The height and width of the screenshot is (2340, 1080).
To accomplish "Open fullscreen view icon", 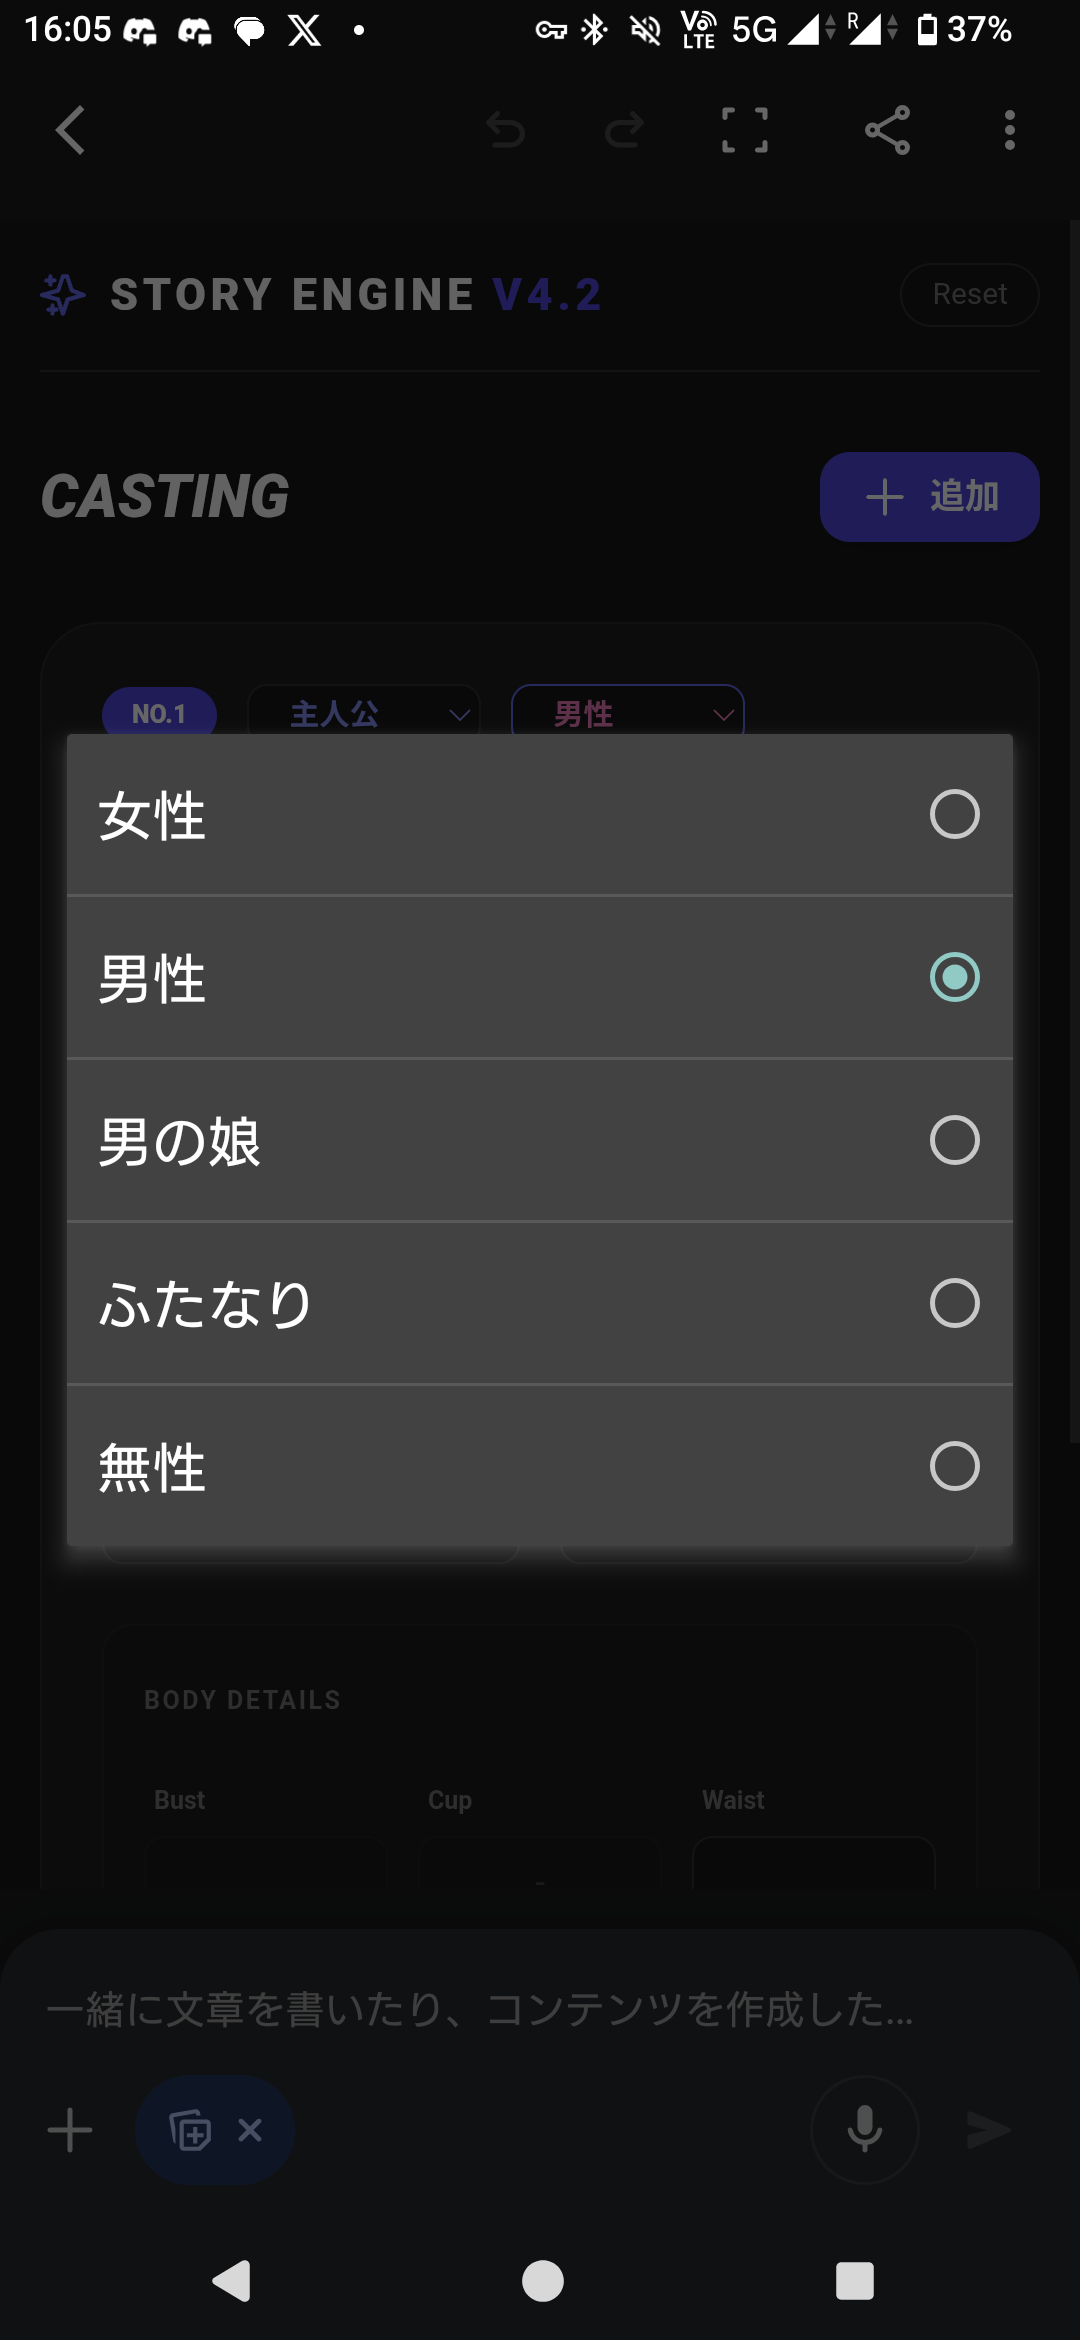I will point(745,130).
